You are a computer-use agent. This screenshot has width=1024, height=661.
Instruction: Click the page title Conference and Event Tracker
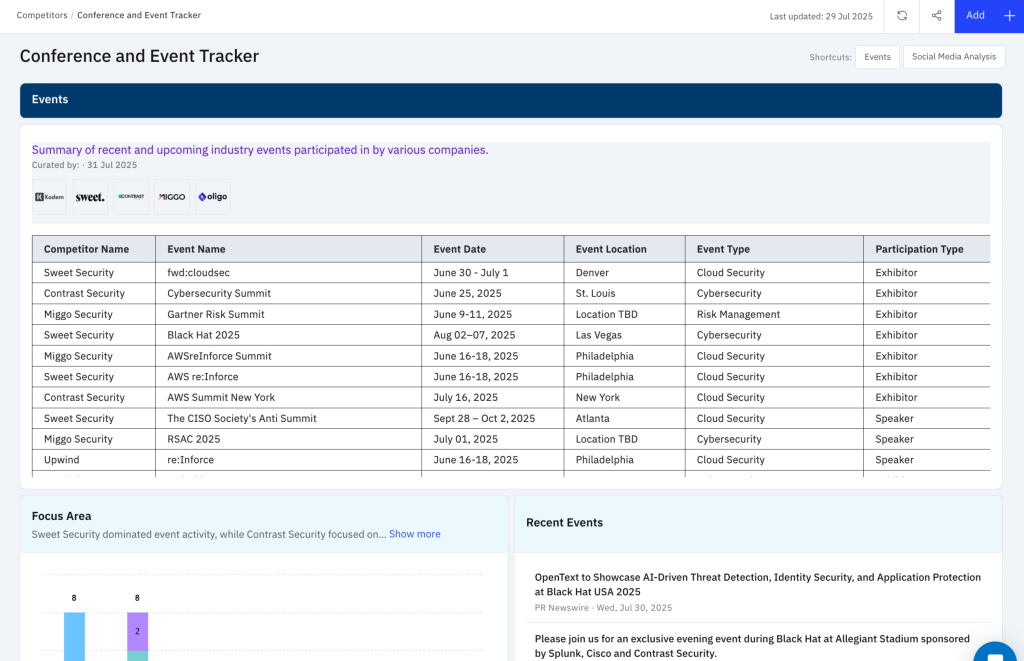(139, 56)
